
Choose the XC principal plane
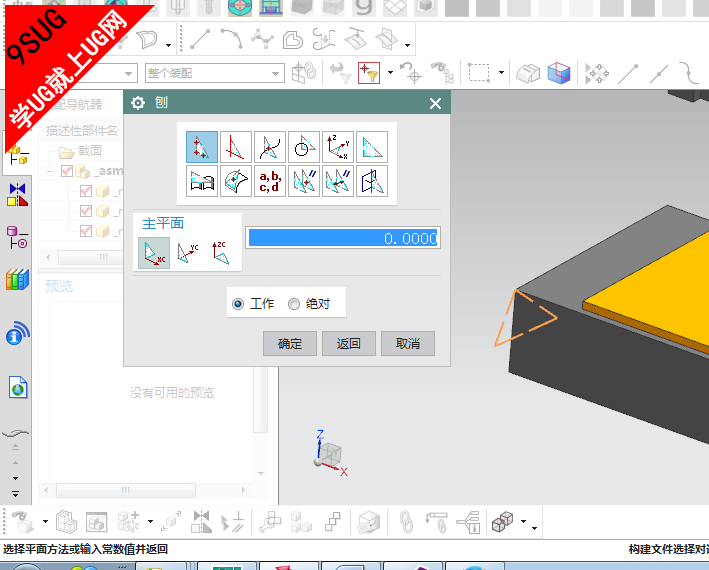pos(154,253)
